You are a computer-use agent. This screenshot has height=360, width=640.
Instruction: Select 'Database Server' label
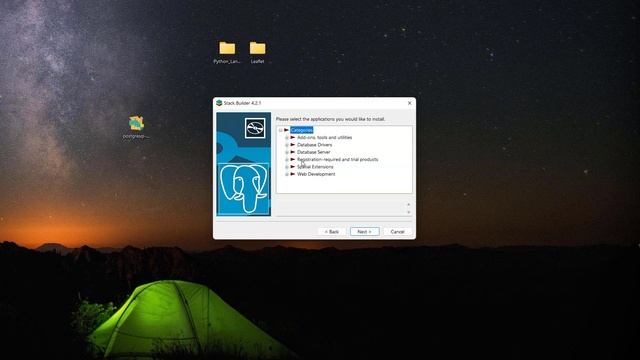[x=313, y=152]
